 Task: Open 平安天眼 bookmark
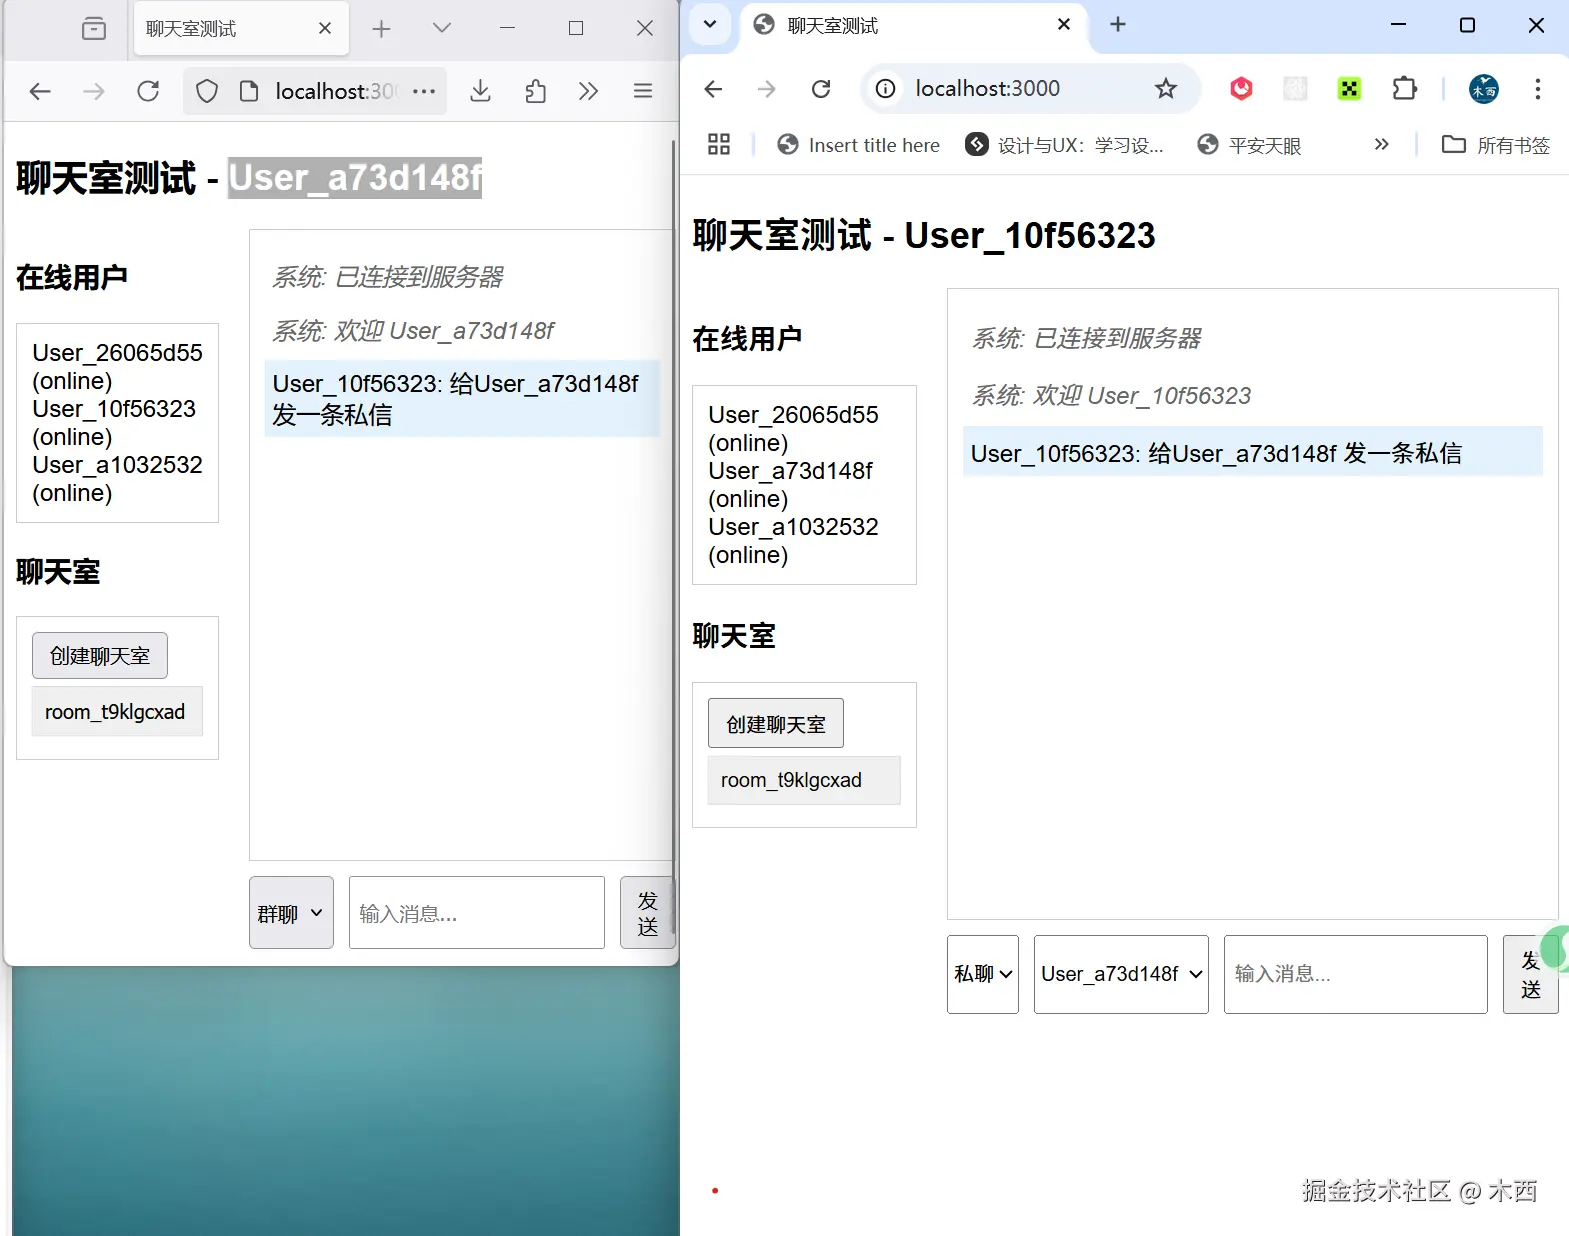click(x=1250, y=145)
